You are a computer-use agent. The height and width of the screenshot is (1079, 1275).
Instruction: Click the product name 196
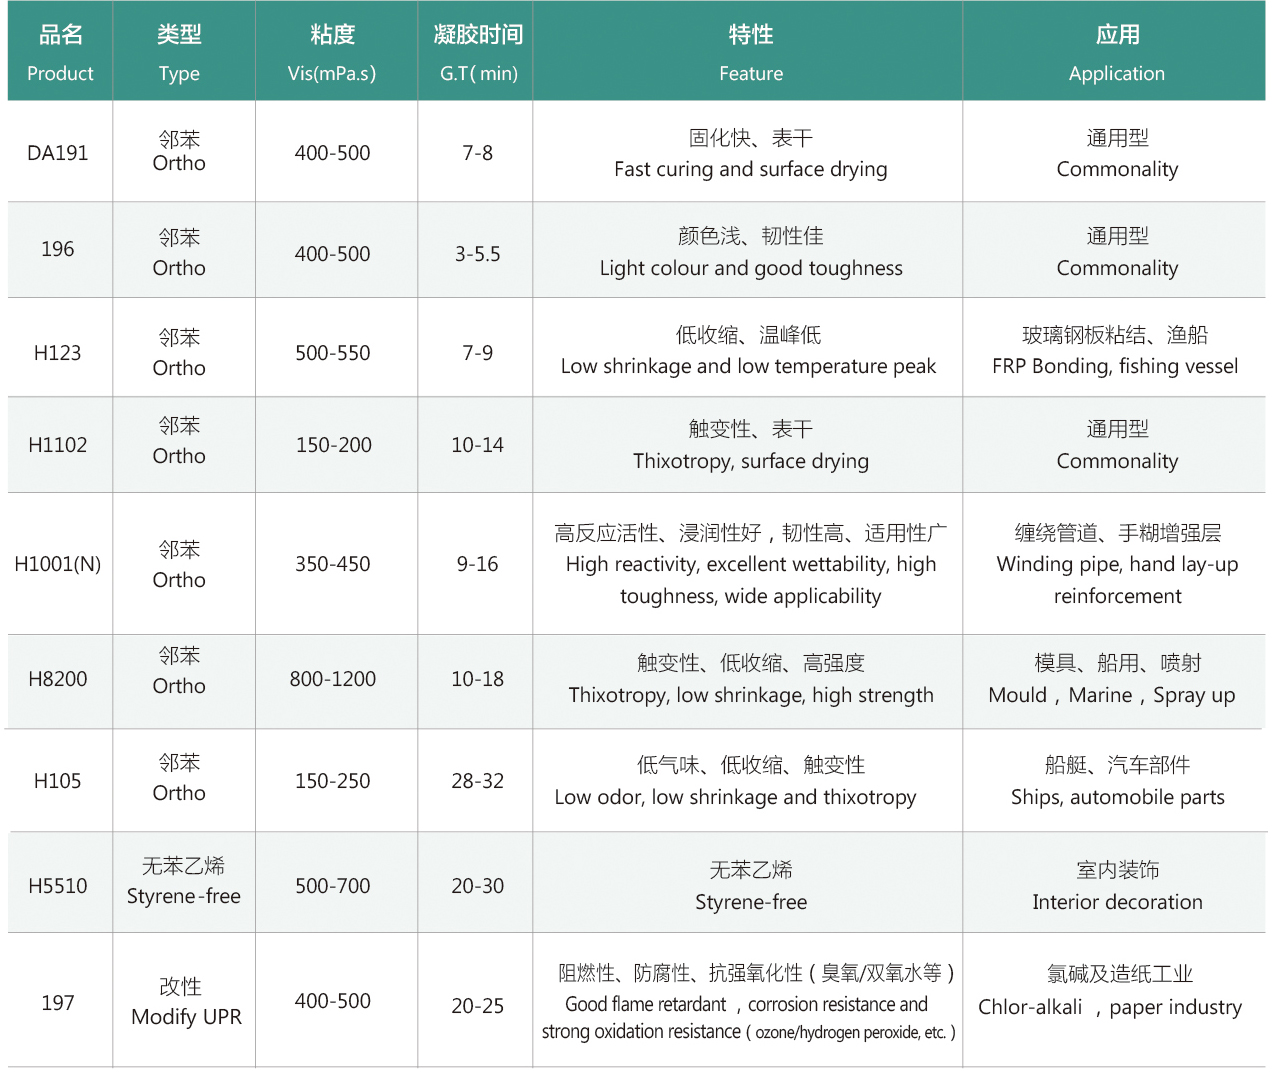coord(58,249)
